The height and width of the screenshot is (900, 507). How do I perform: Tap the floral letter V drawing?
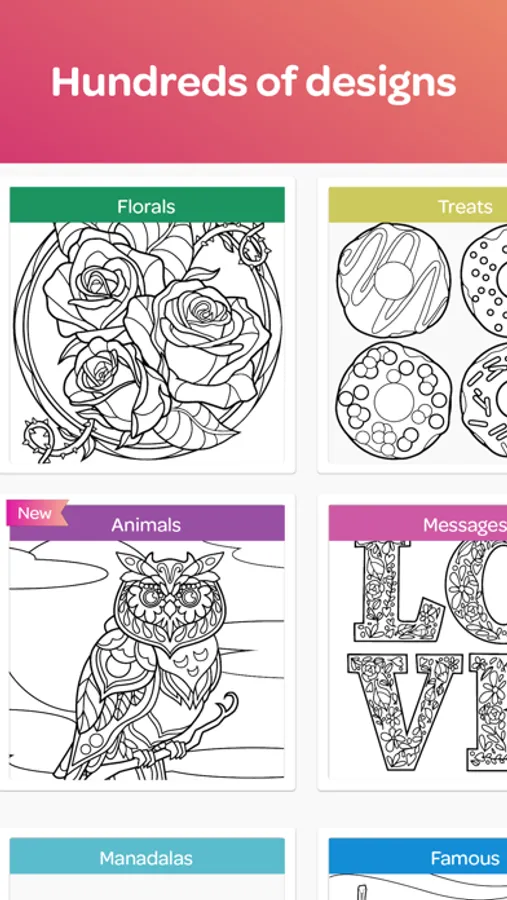coord(405,711)
